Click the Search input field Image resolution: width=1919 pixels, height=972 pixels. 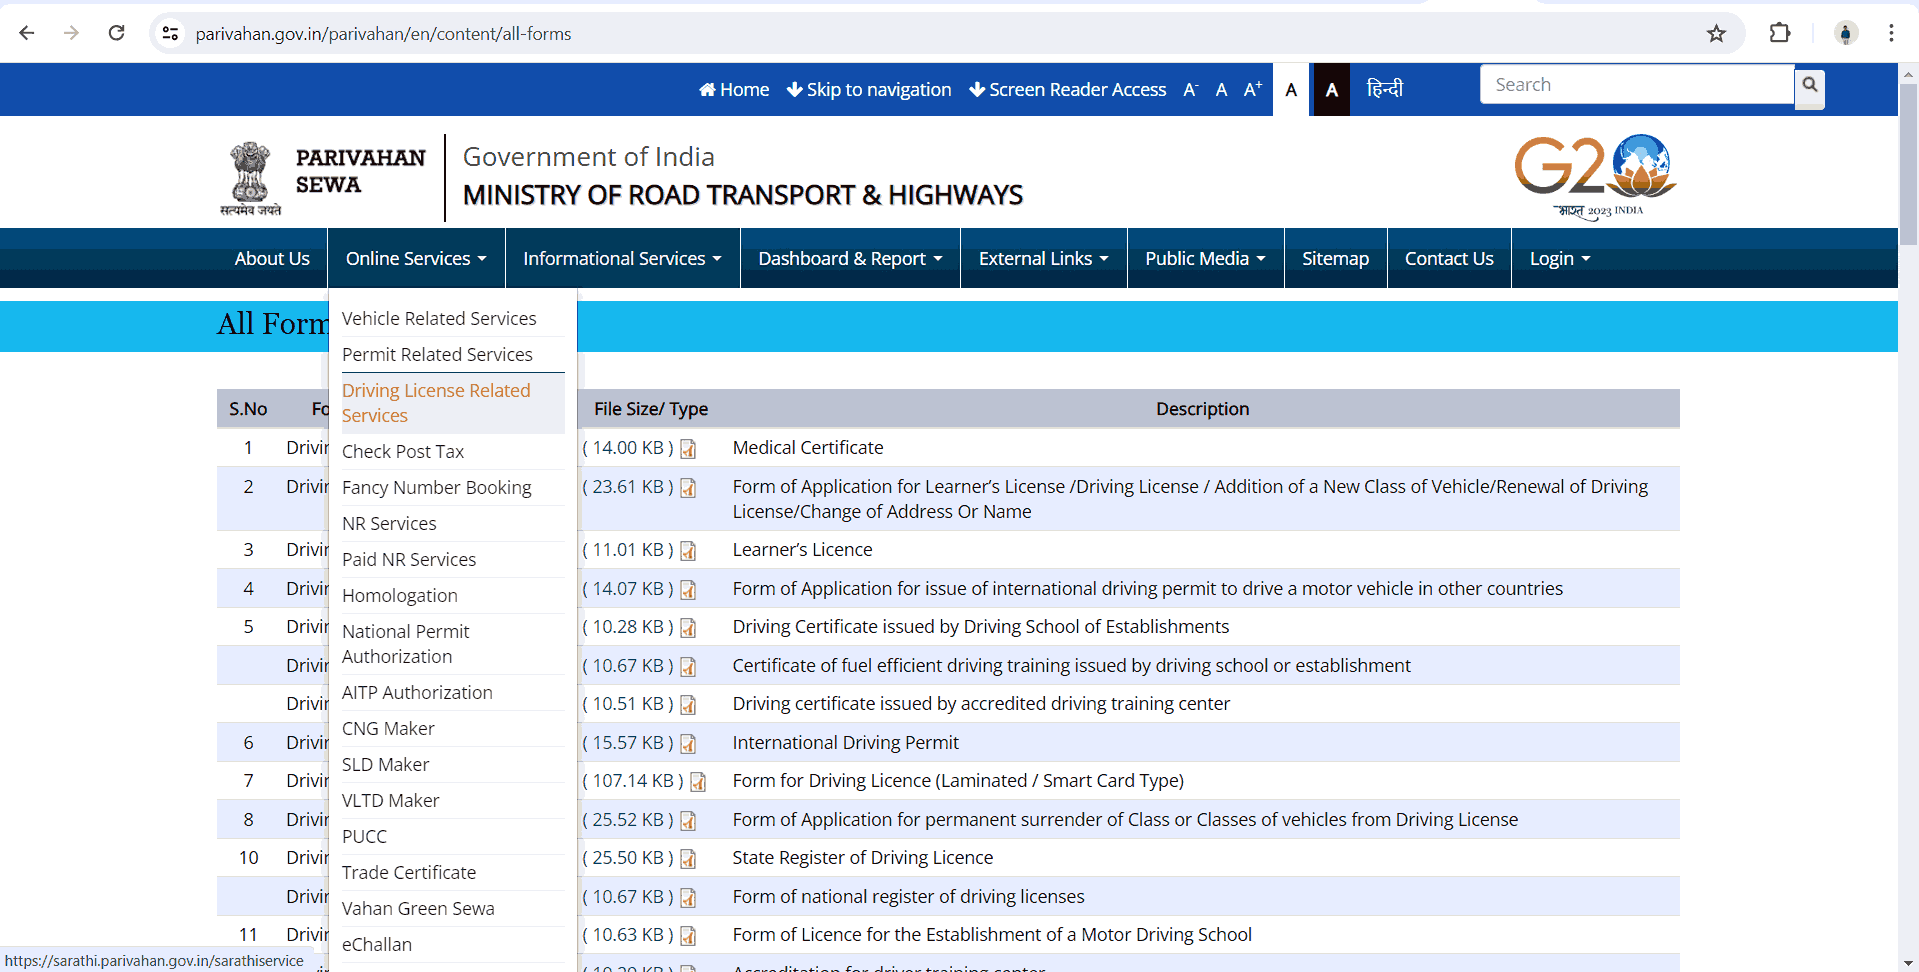point(1637,85)
